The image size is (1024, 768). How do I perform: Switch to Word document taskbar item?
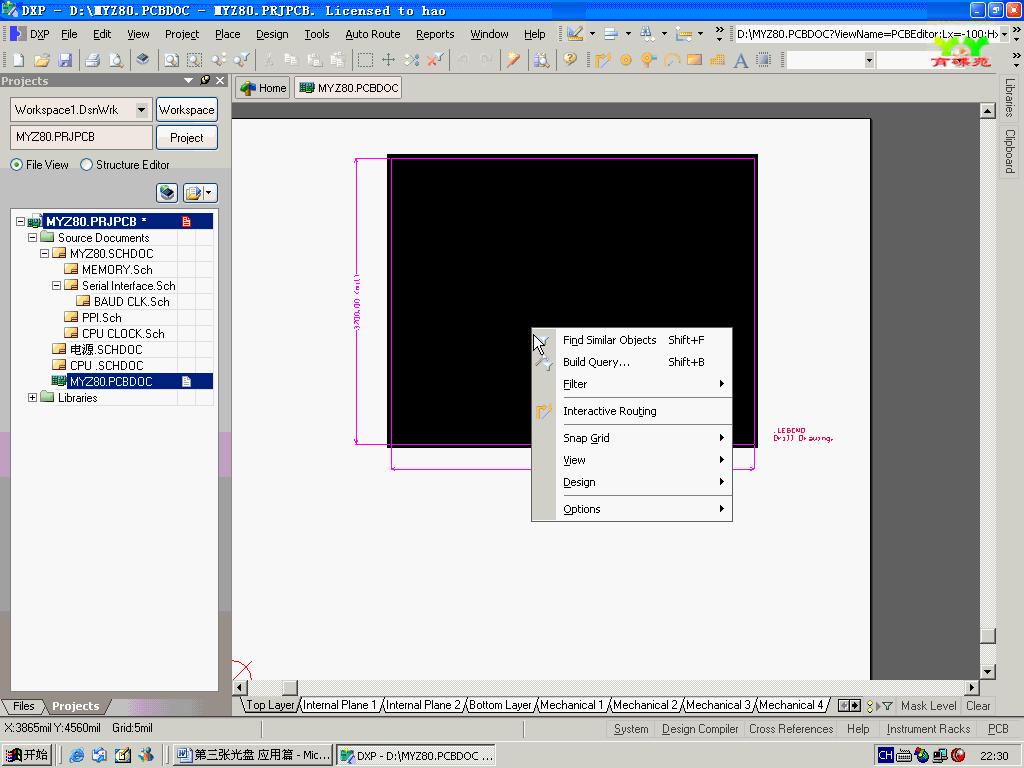coord(253,755)
